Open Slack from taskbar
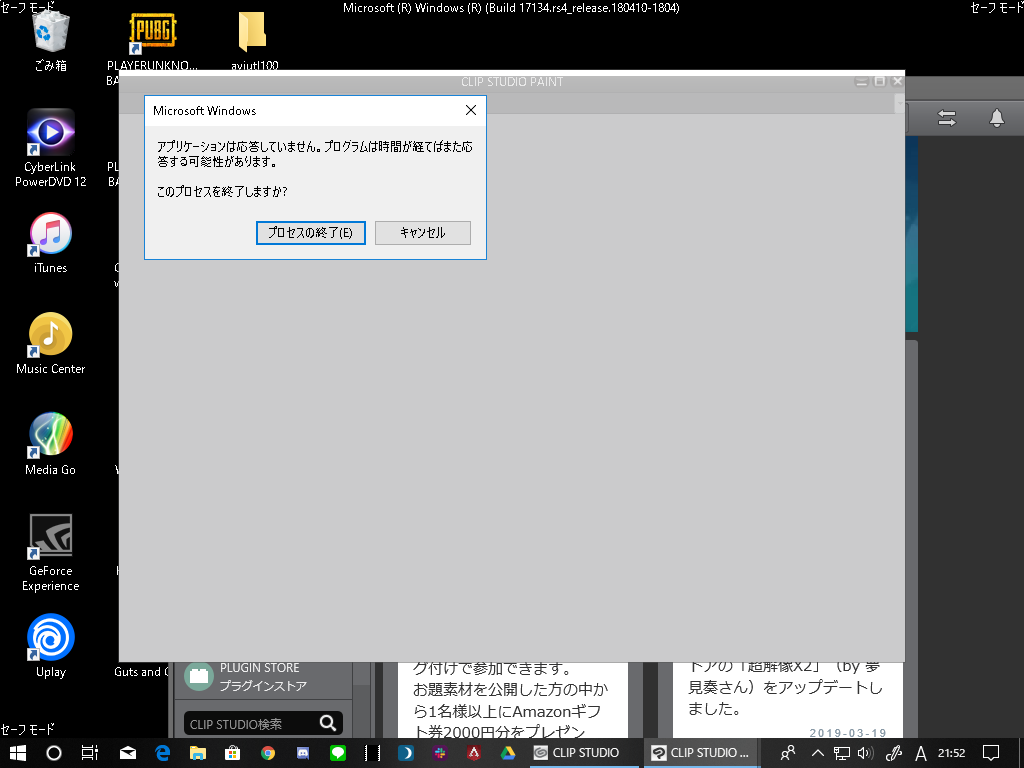1024x768 pixels. 440,753
